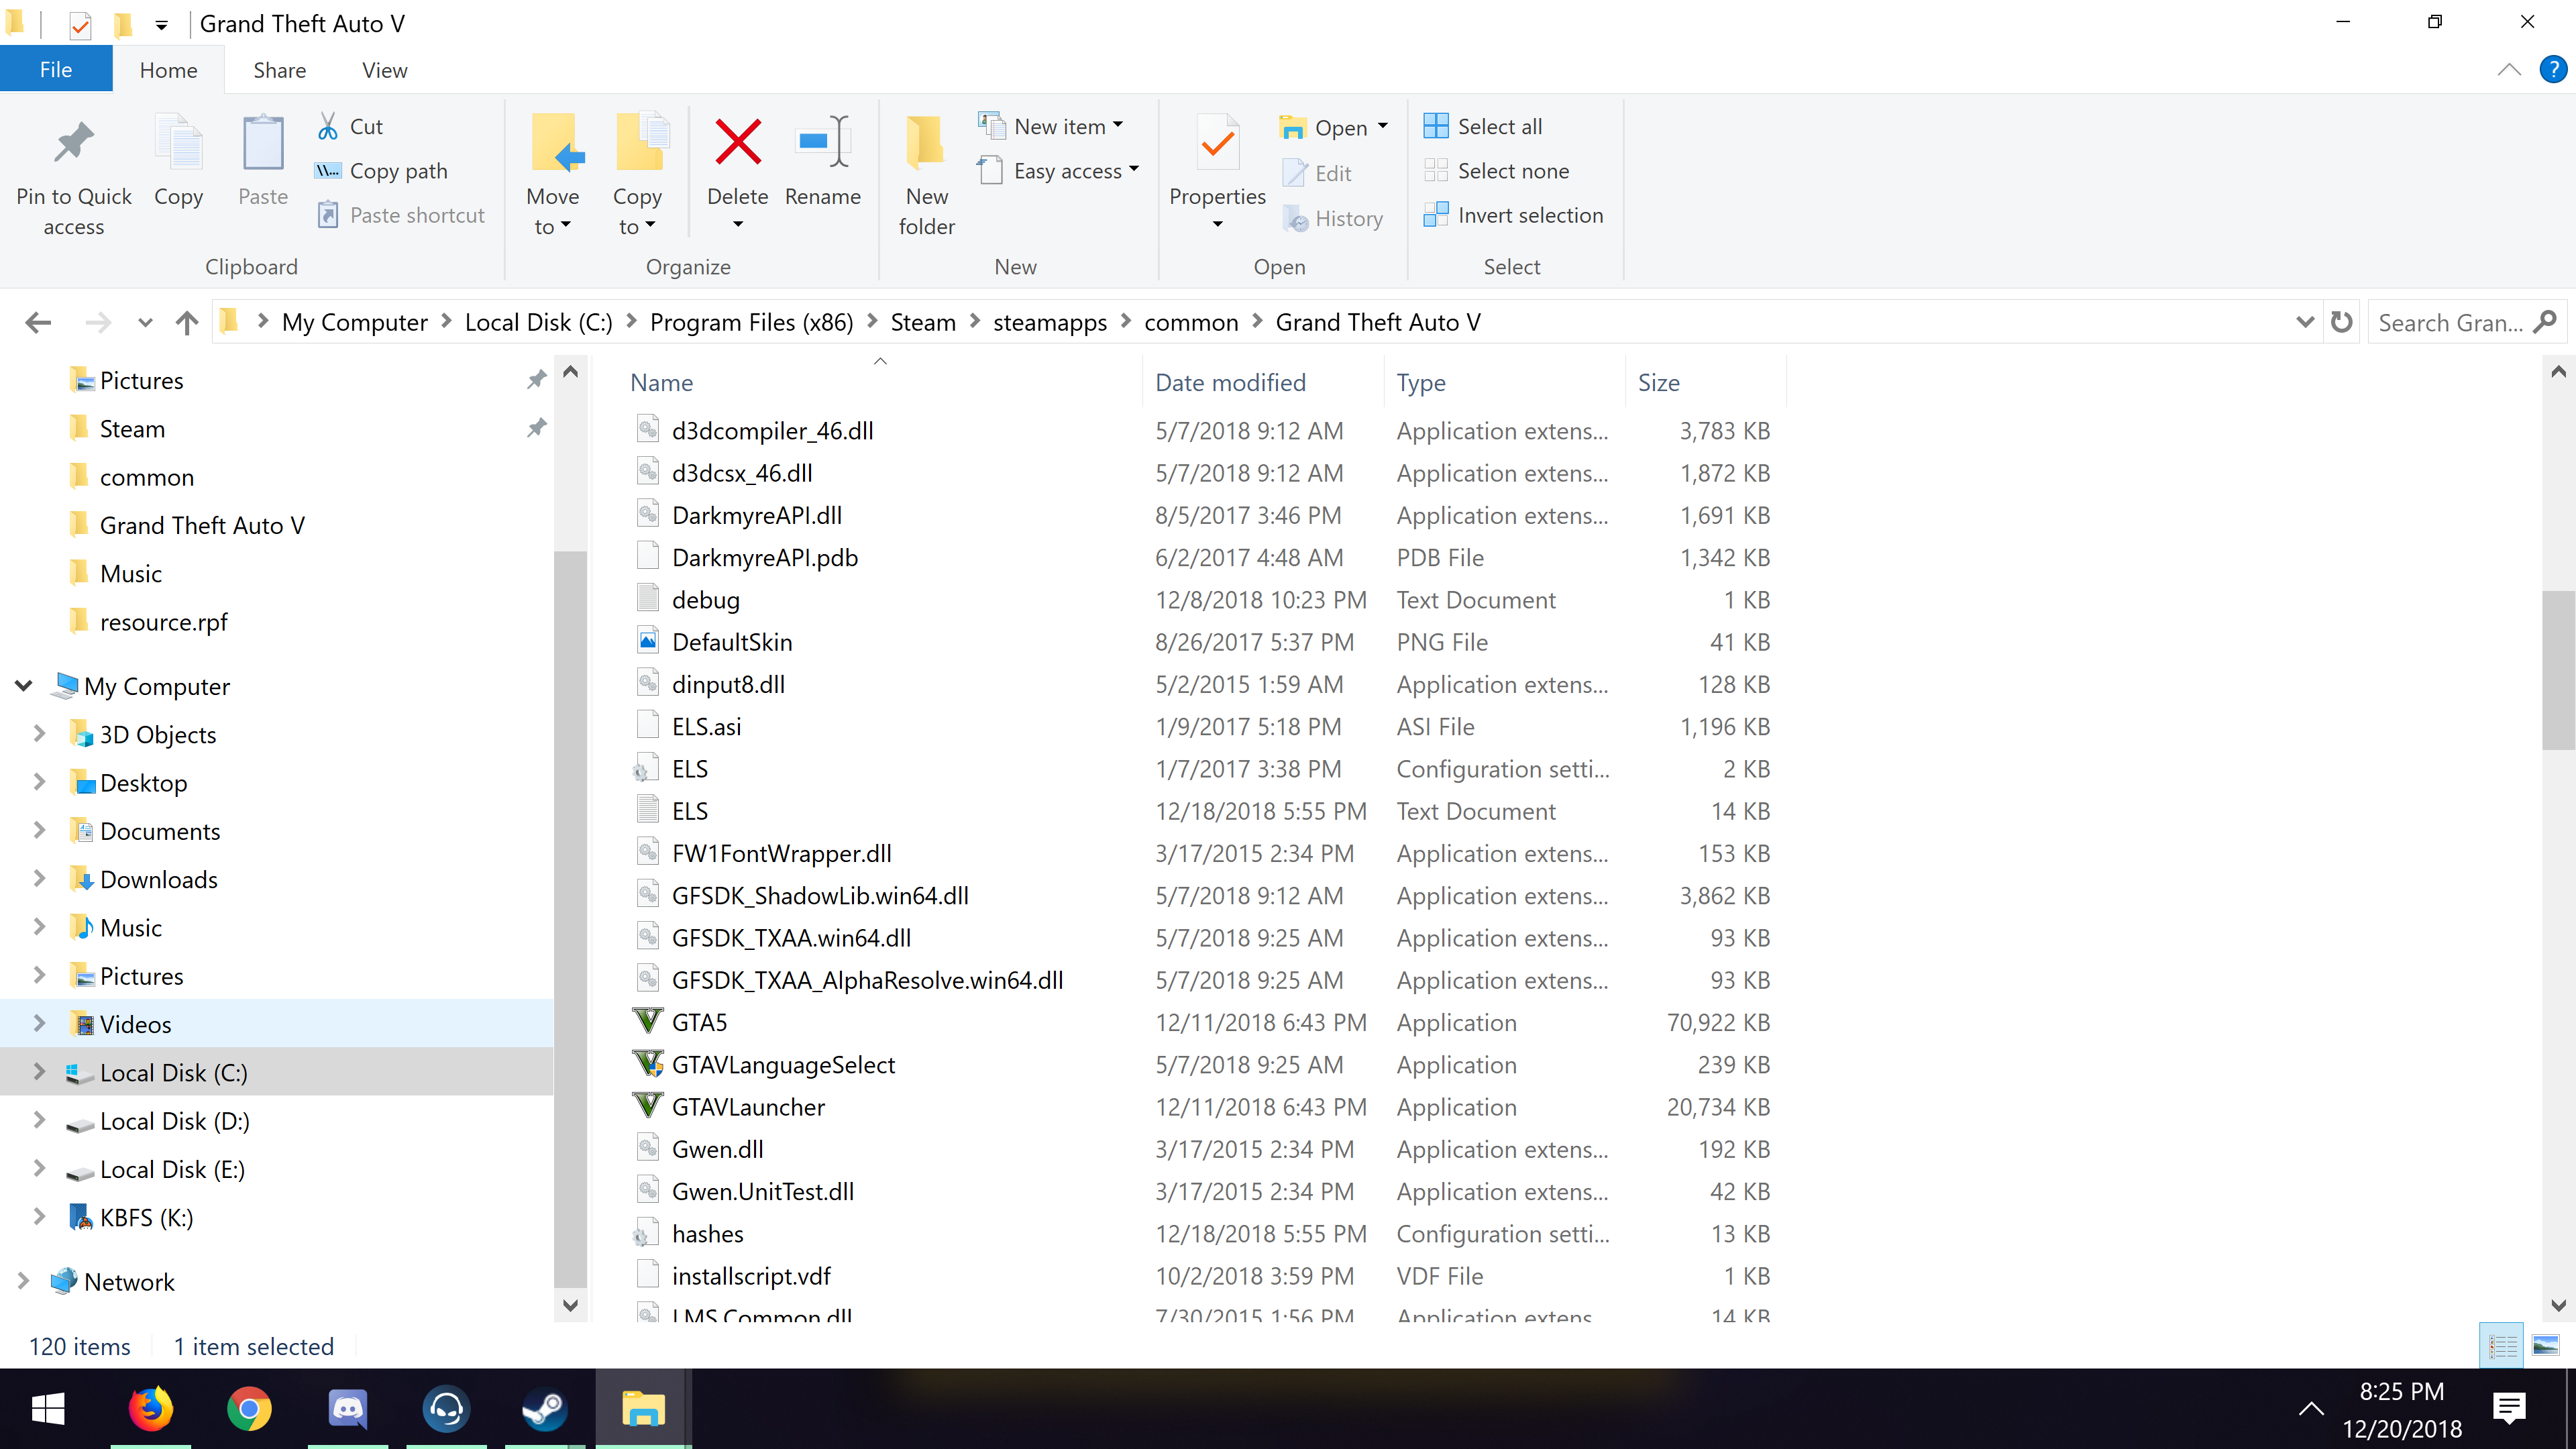This screenshot has height=1449, width=2576.
Task: Switch to the Share tab
Action: 279,70
